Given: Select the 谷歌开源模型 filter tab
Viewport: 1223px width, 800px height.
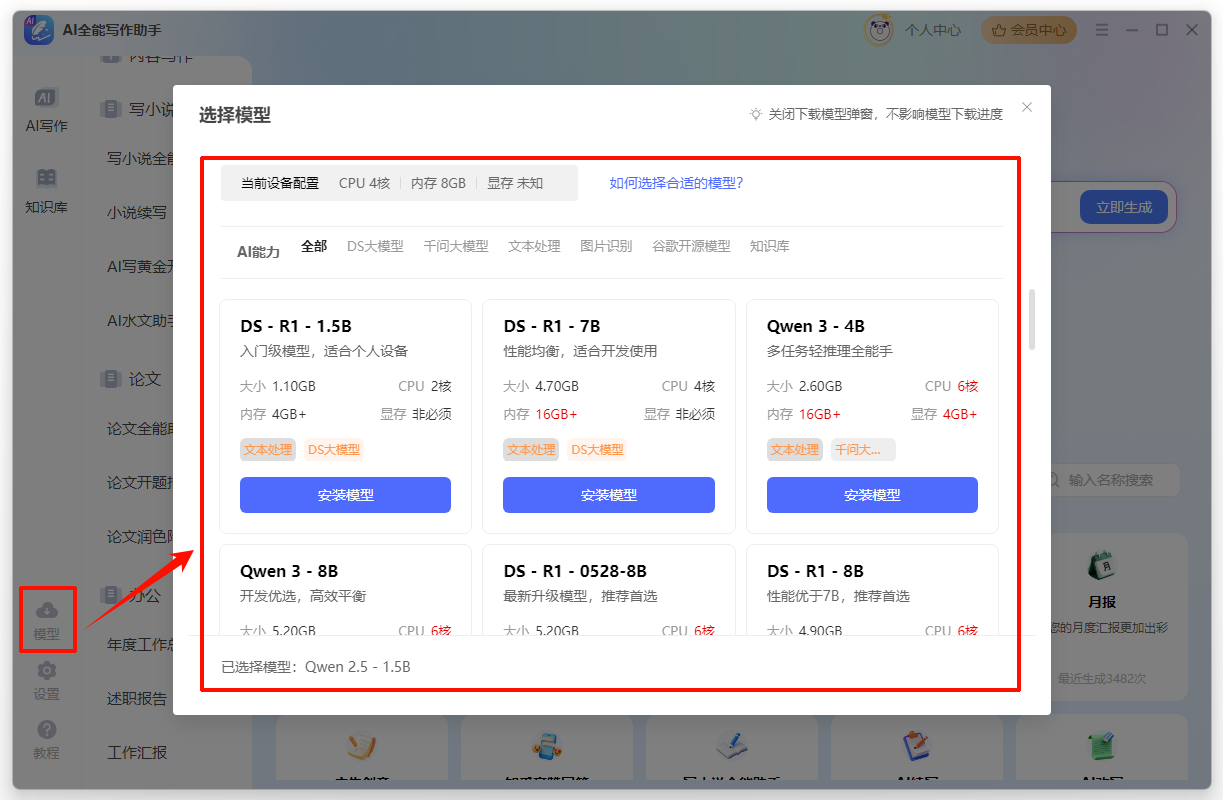Looking at the screenshot, I should point(691,246).
